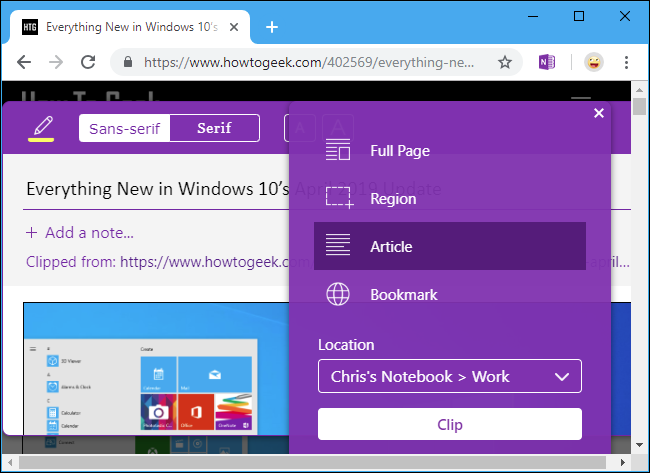Switch preview font to Serif
Screen dimensions: 650x473
pos(214,129)
